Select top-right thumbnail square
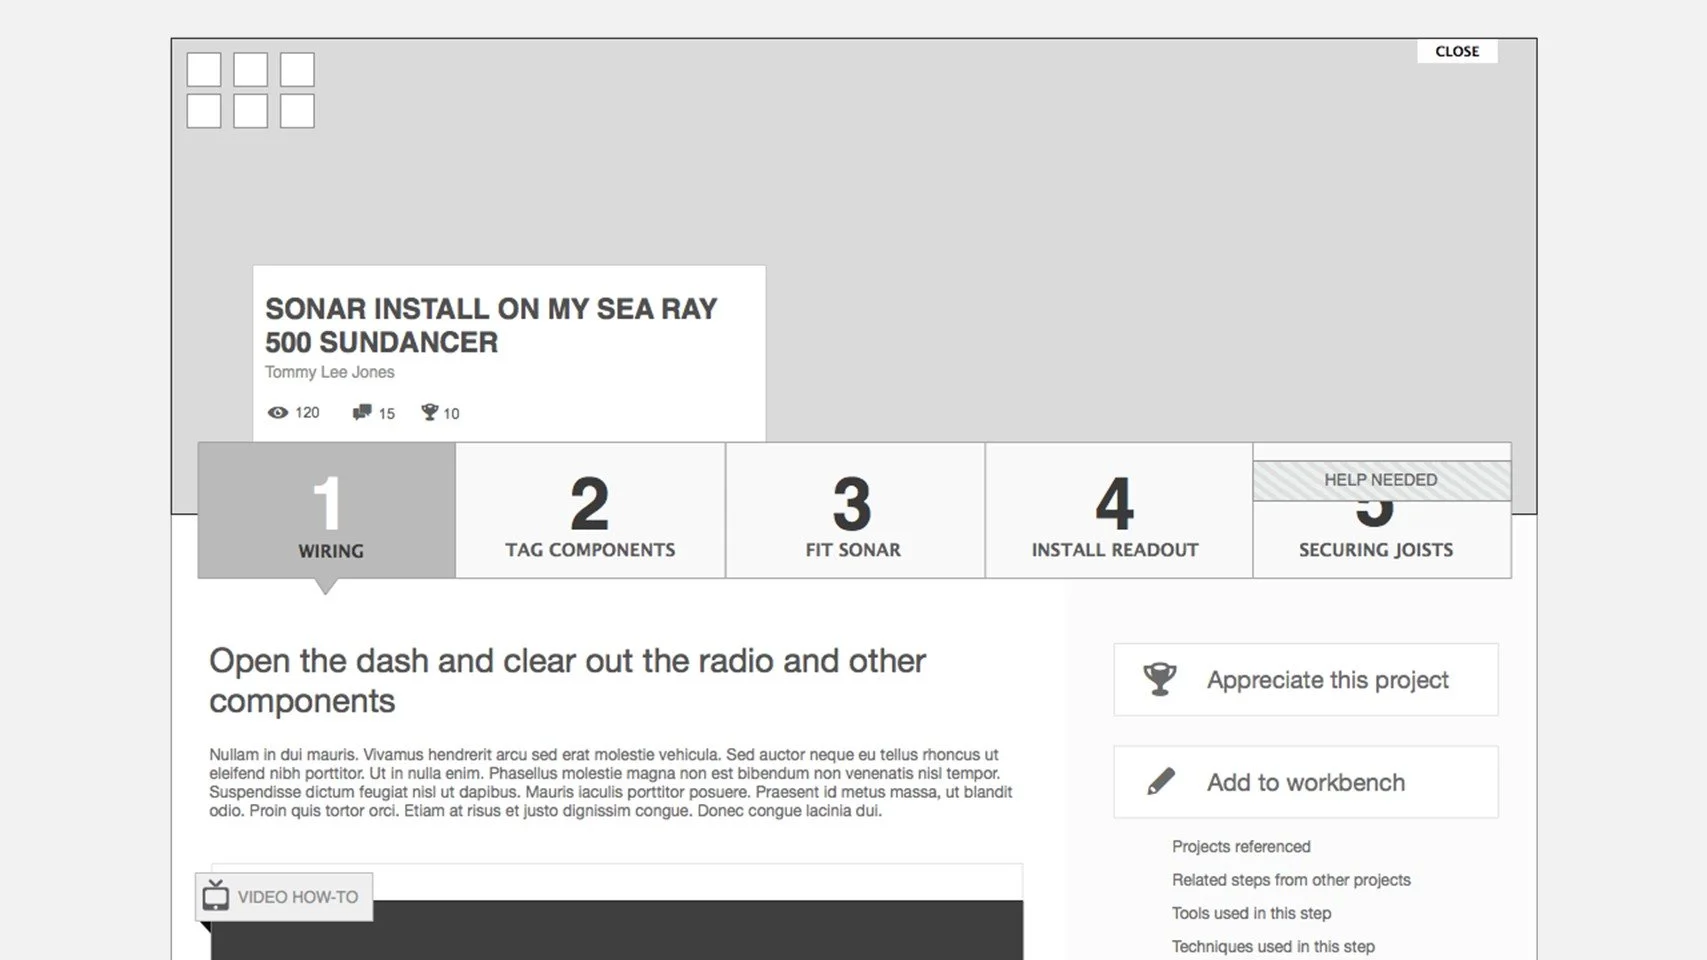This screenshot has height=960, width=1707. click(x=297, y=70)
